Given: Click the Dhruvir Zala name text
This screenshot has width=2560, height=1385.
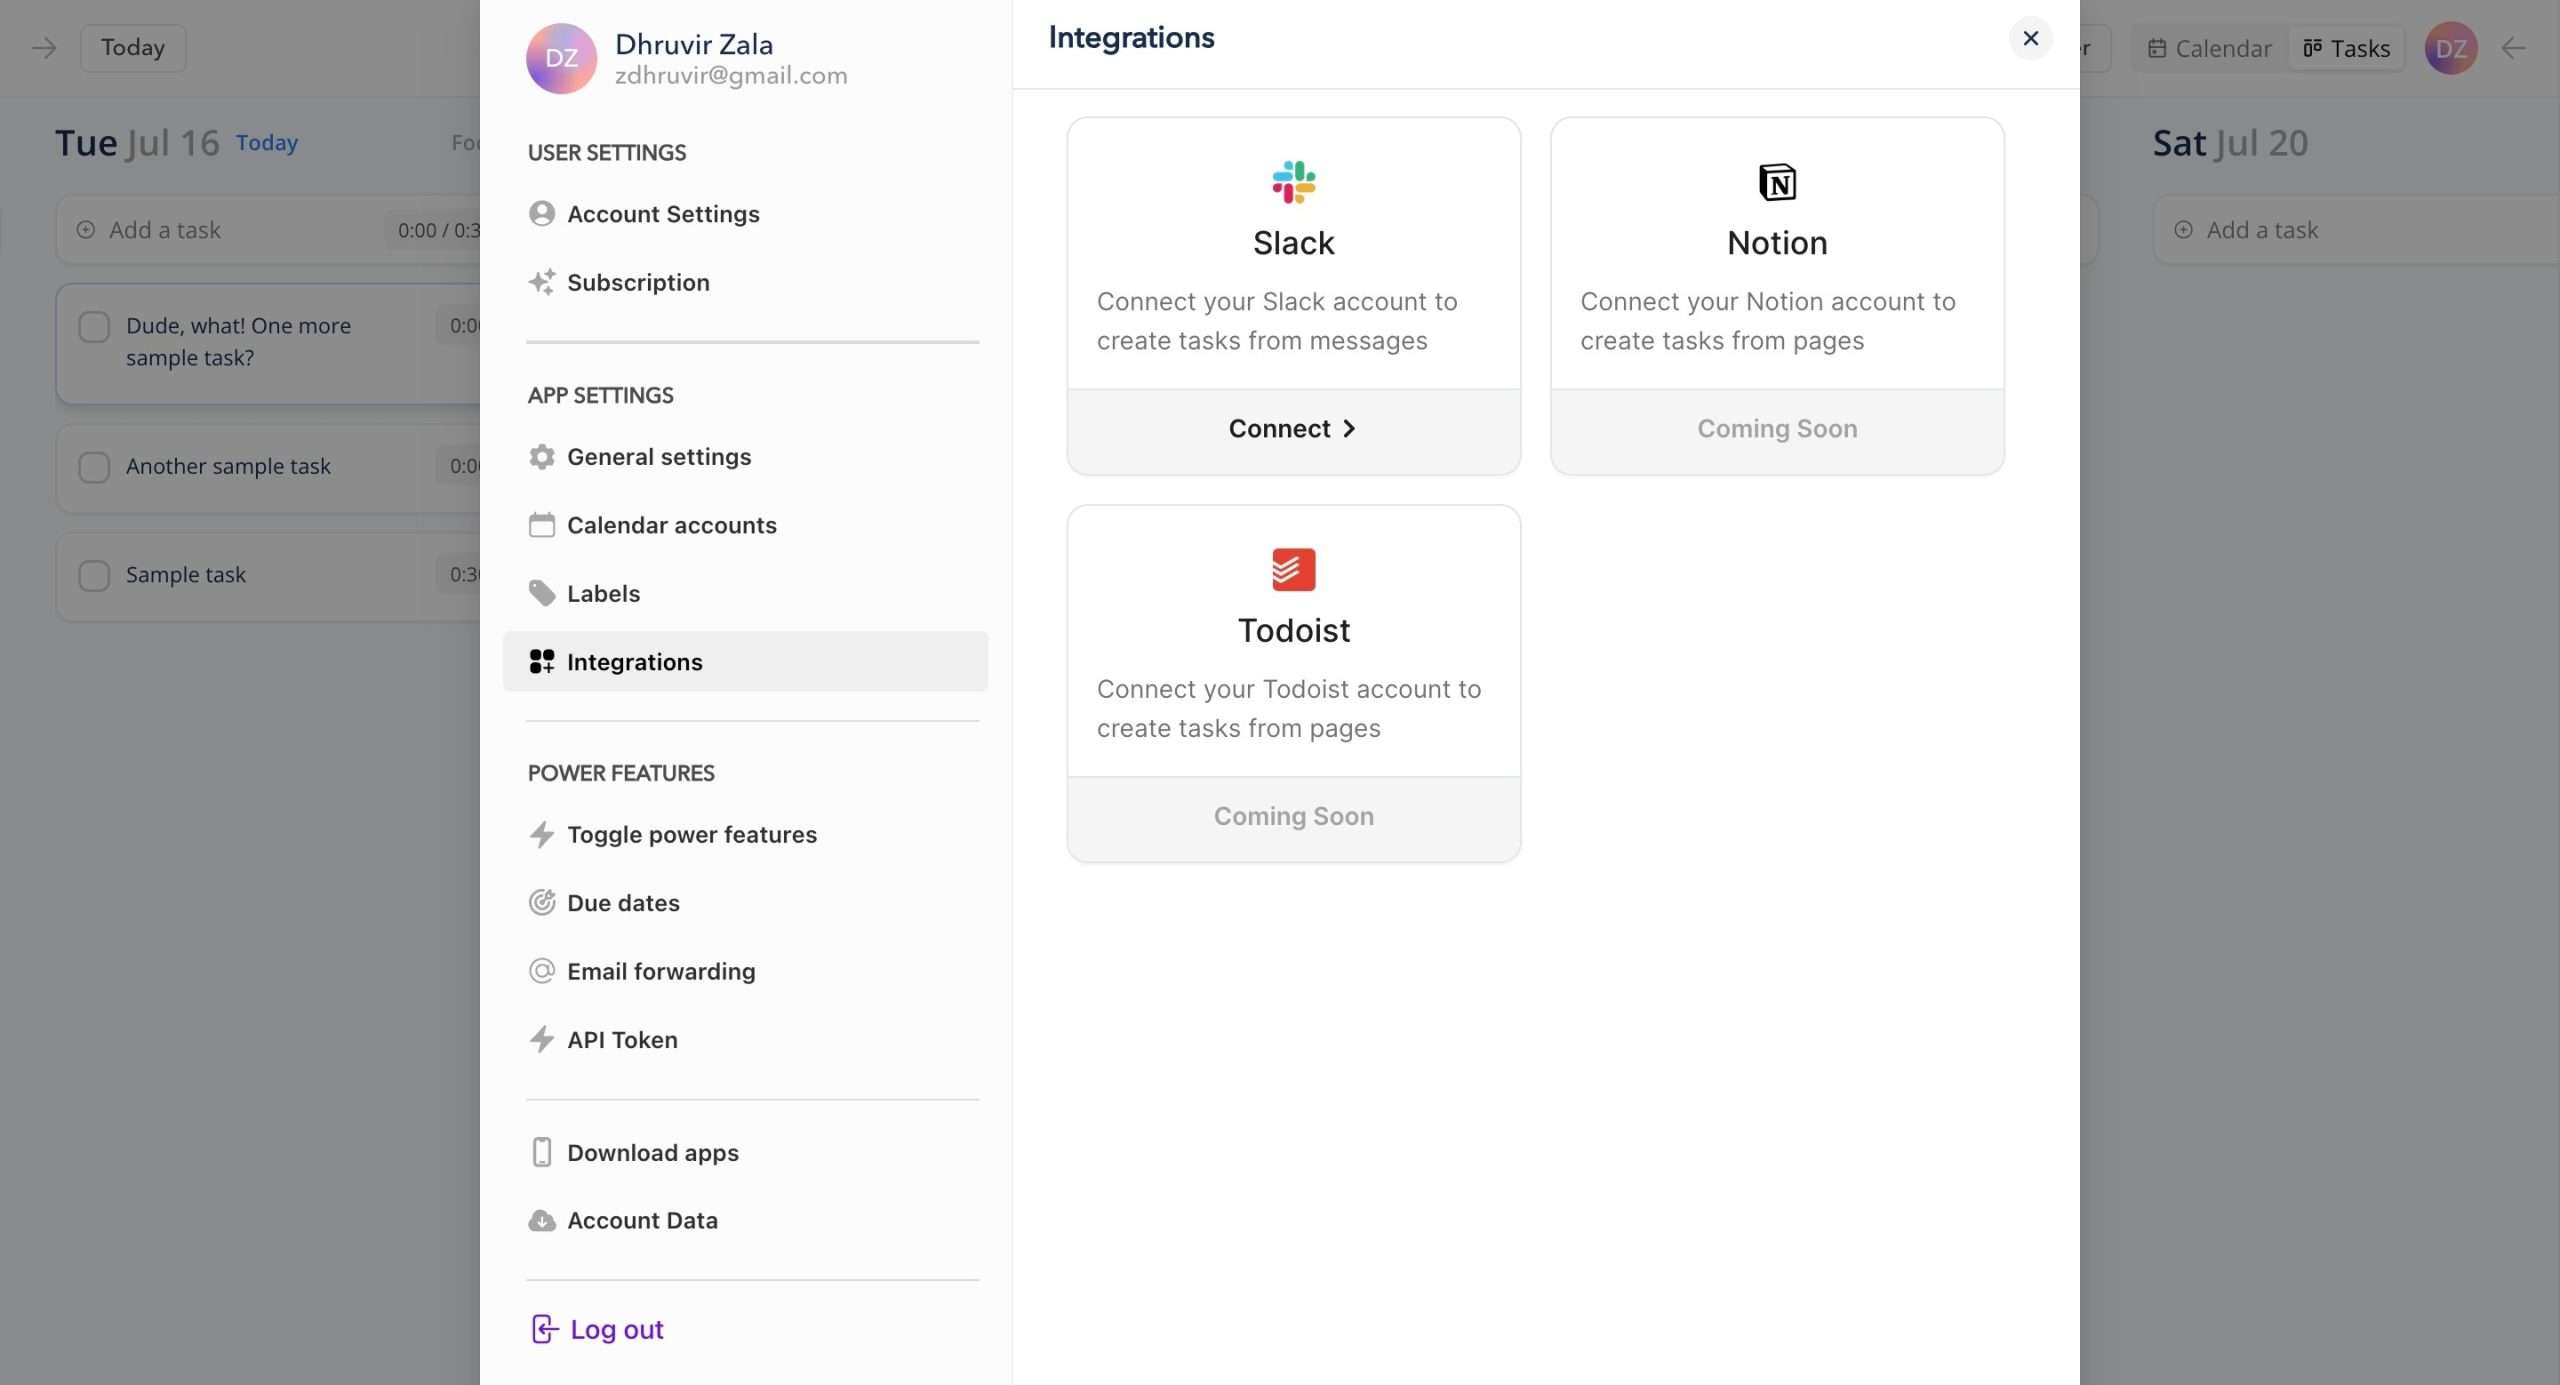Looking at the screenshot, I should point(694,44).
